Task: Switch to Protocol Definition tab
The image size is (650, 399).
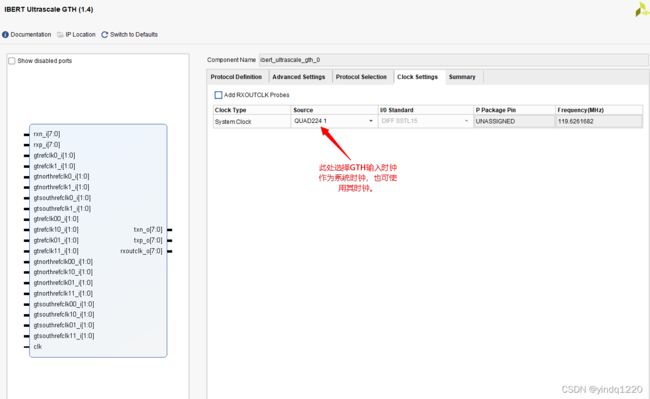Action: (236, 77)
